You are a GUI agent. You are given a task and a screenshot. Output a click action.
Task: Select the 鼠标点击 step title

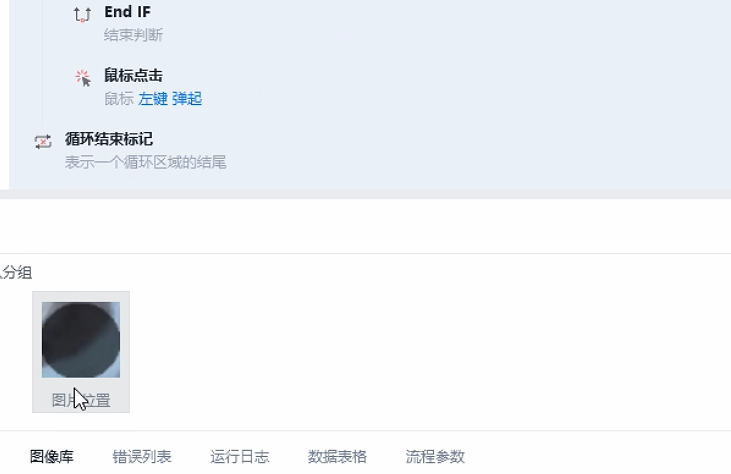(x=133, y=75)
